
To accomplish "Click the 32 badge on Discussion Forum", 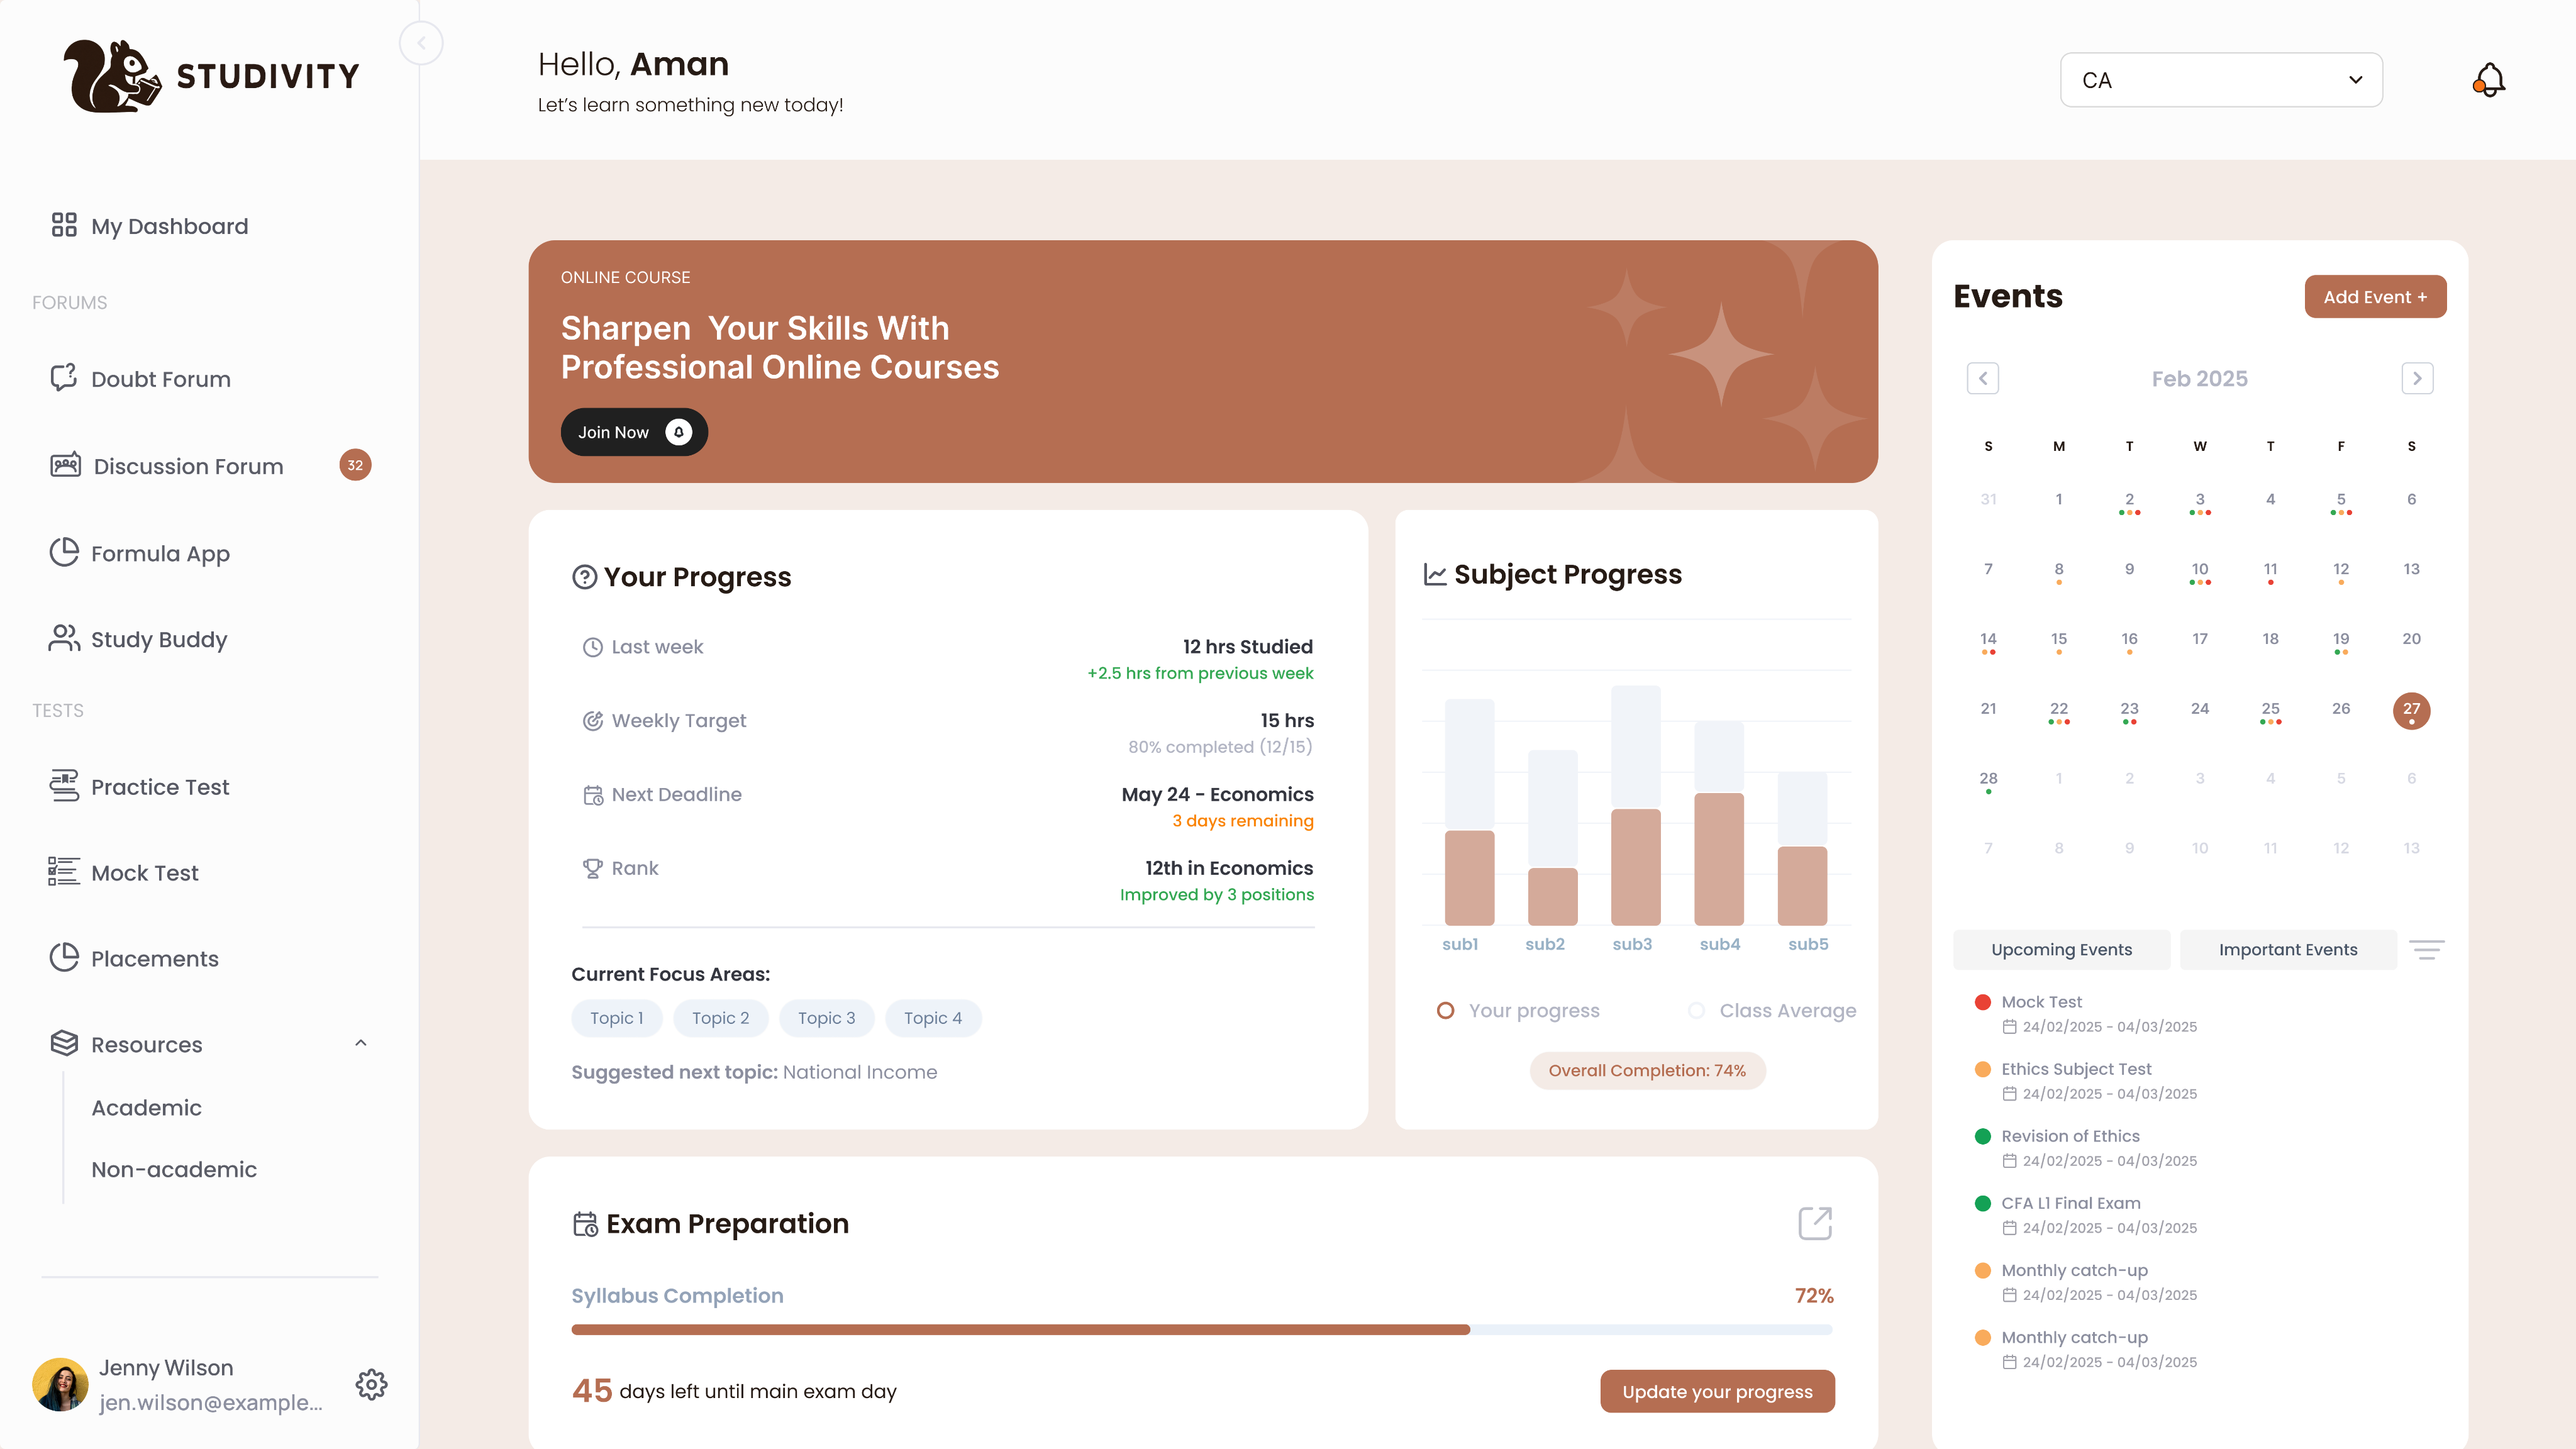I will [x=355, y=465].
